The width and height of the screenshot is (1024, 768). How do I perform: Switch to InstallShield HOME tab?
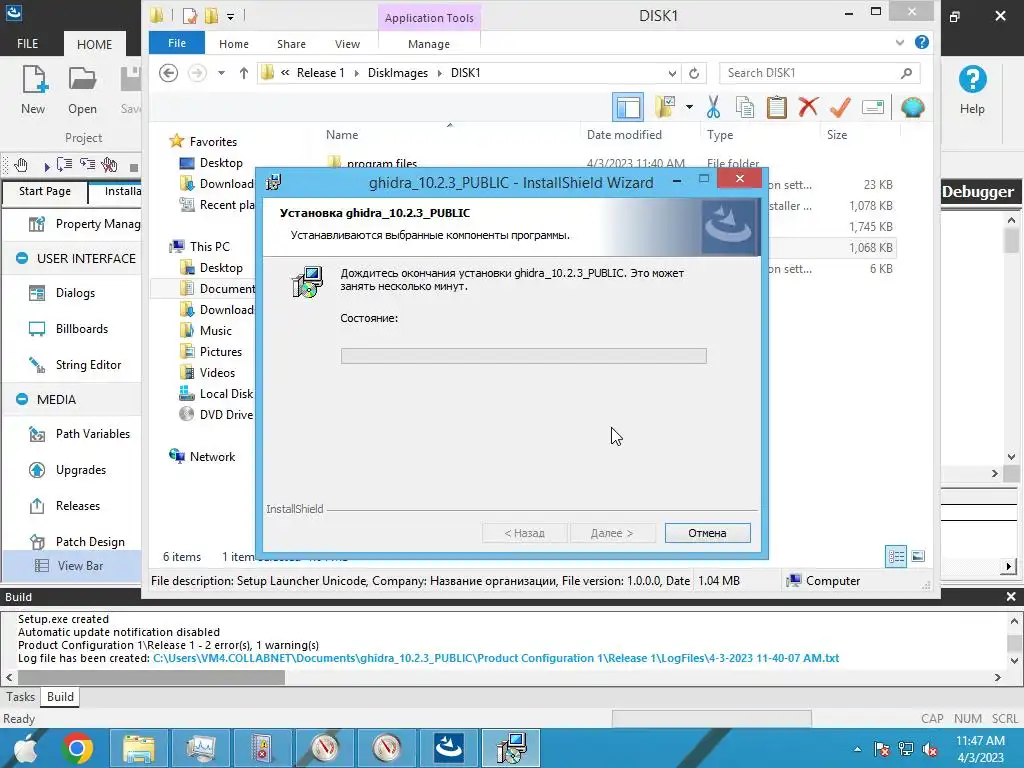click(x=95, y=44)
